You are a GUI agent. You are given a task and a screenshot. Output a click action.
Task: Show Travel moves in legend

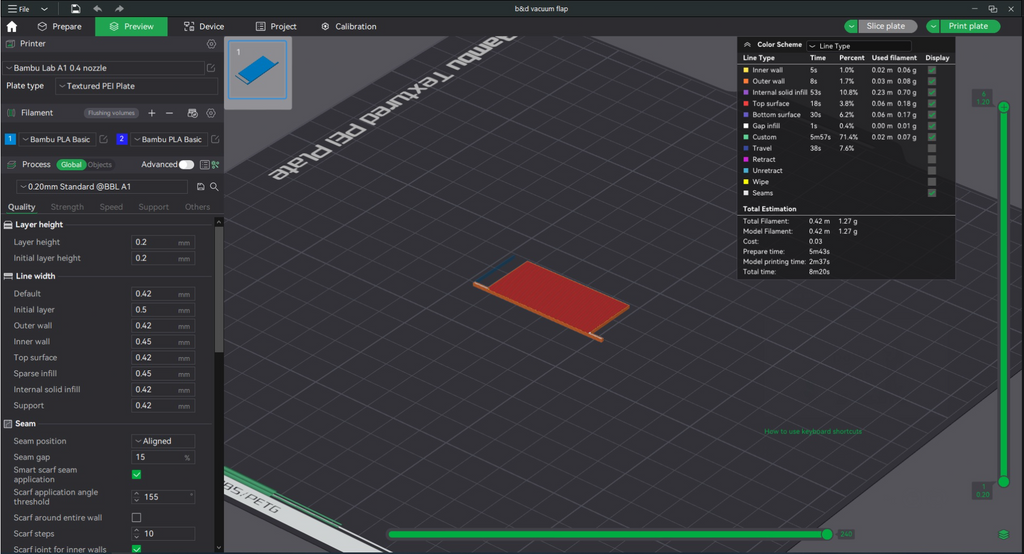point(932,148)
